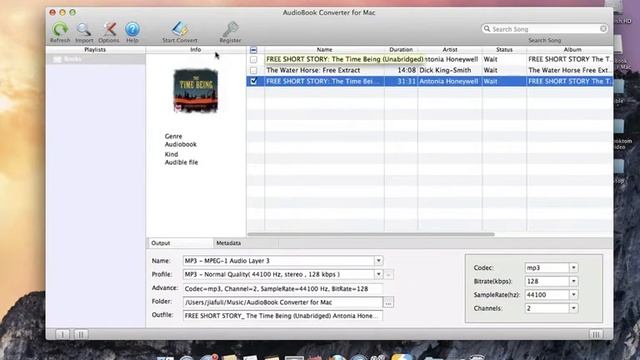Click the Playlists panel header
The image size is (640, 360).
click(95, 49)
